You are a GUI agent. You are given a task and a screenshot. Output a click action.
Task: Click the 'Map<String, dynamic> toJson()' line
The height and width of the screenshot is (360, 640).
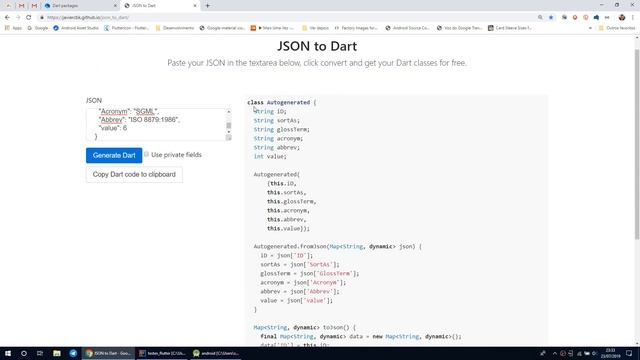click(x=304, y=327)
